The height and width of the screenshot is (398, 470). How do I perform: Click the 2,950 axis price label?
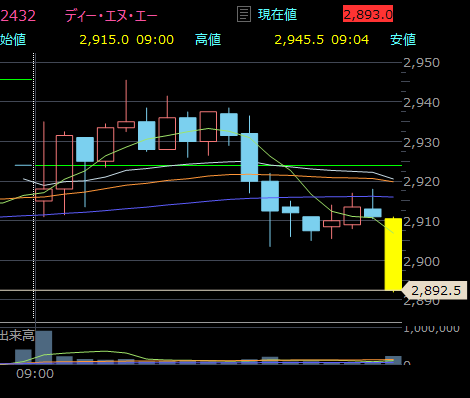[x=422, y=63]
